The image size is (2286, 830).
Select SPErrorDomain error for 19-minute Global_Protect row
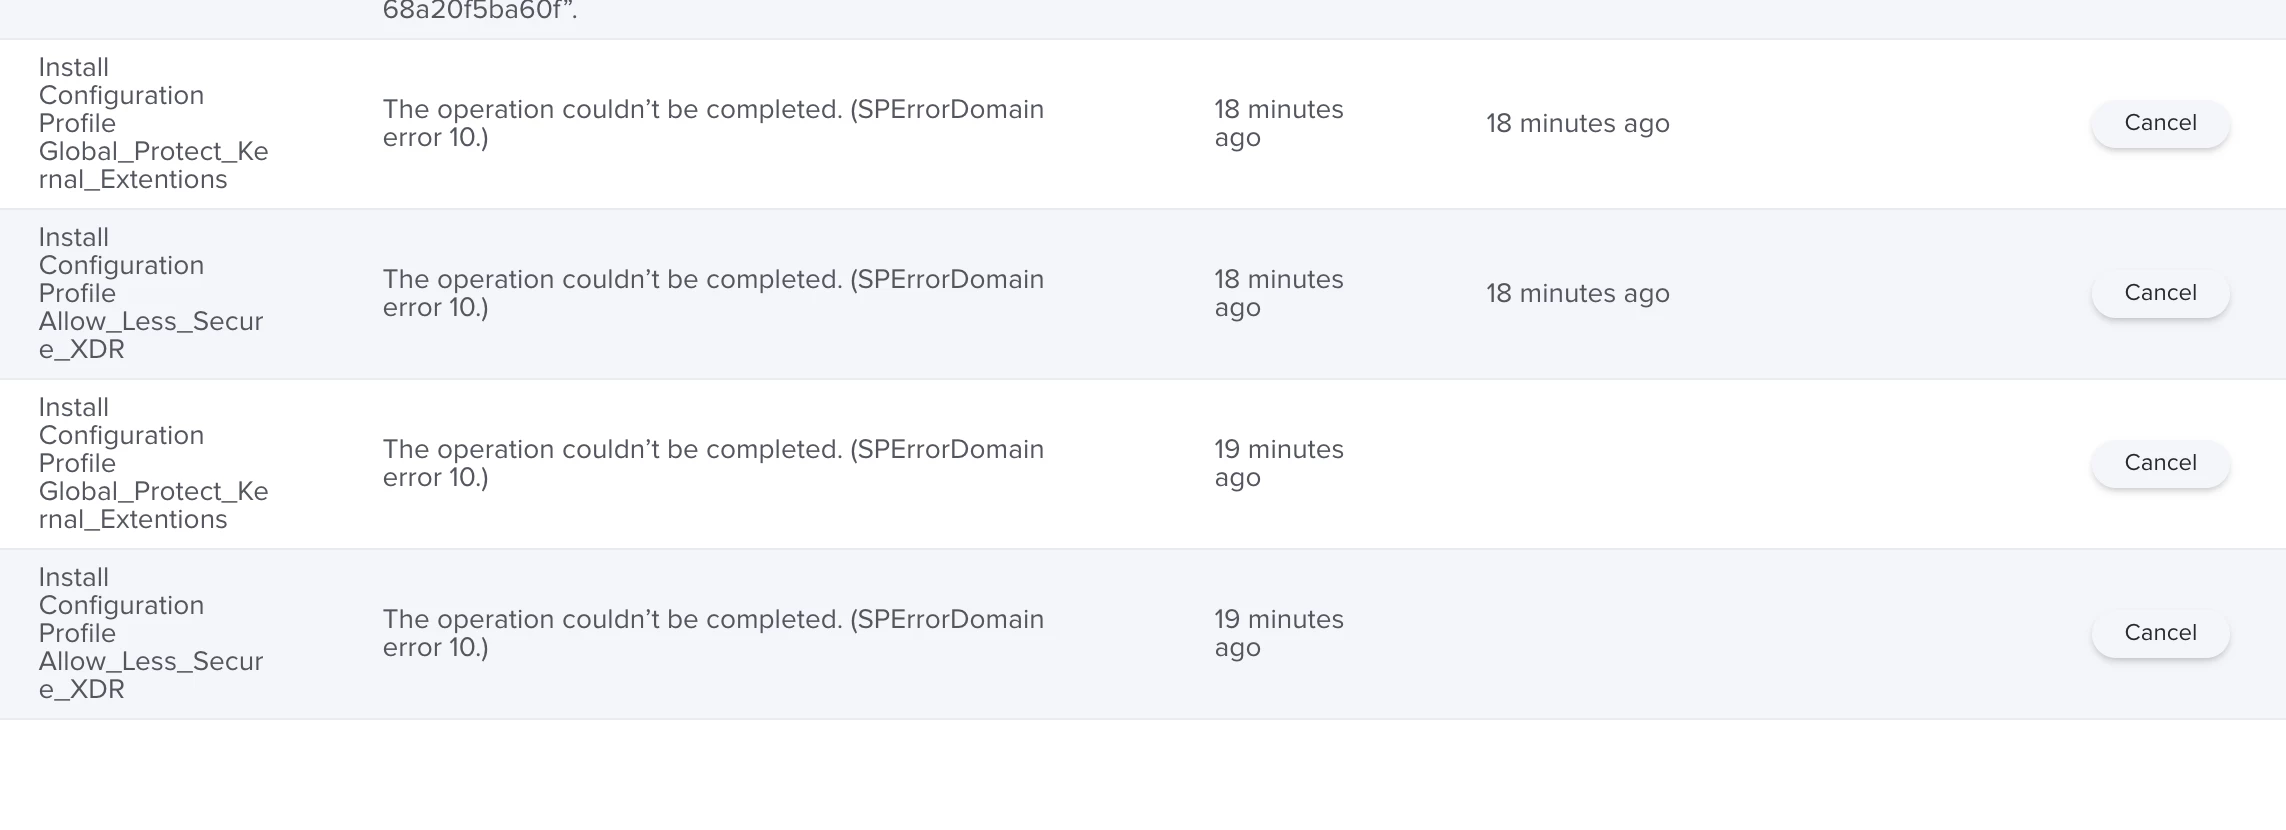tap(713, 463)
